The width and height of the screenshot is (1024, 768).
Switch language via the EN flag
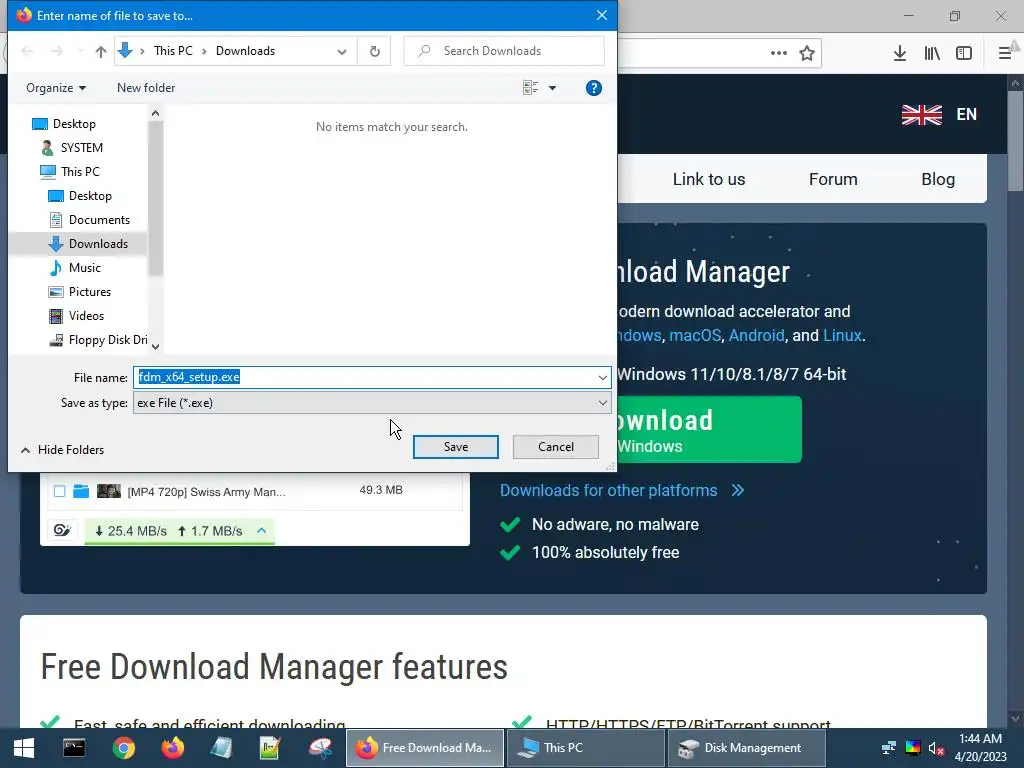coord(940,114)
